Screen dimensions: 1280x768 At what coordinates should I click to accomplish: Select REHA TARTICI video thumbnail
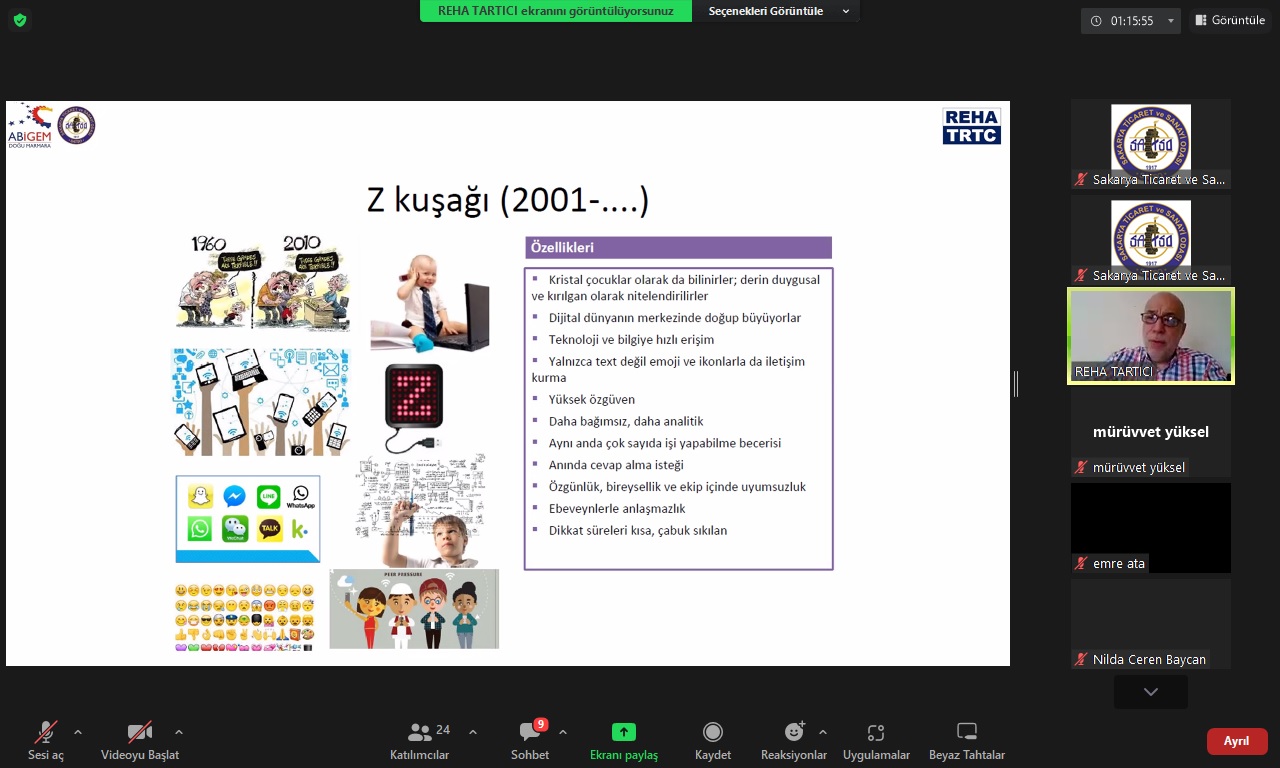pos(1150,336)
